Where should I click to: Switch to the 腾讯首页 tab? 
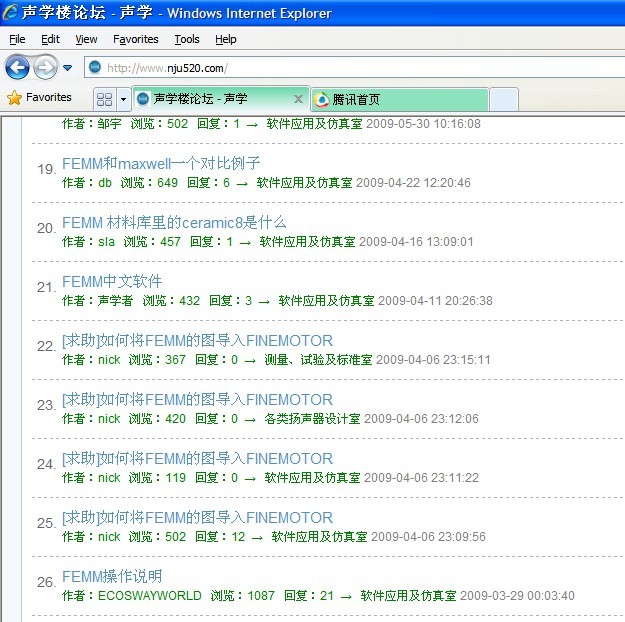click(398, 99)
